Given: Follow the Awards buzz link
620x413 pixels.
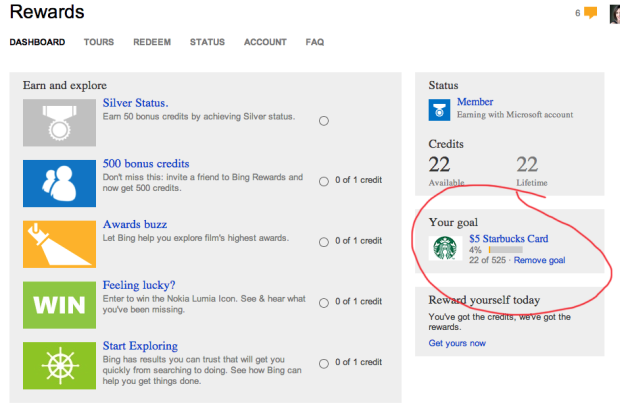Looking at the screenshot, I should point(135,224).
